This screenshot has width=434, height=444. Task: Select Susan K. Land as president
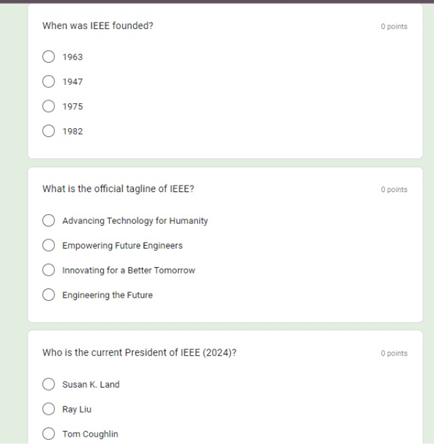[49, 384]
